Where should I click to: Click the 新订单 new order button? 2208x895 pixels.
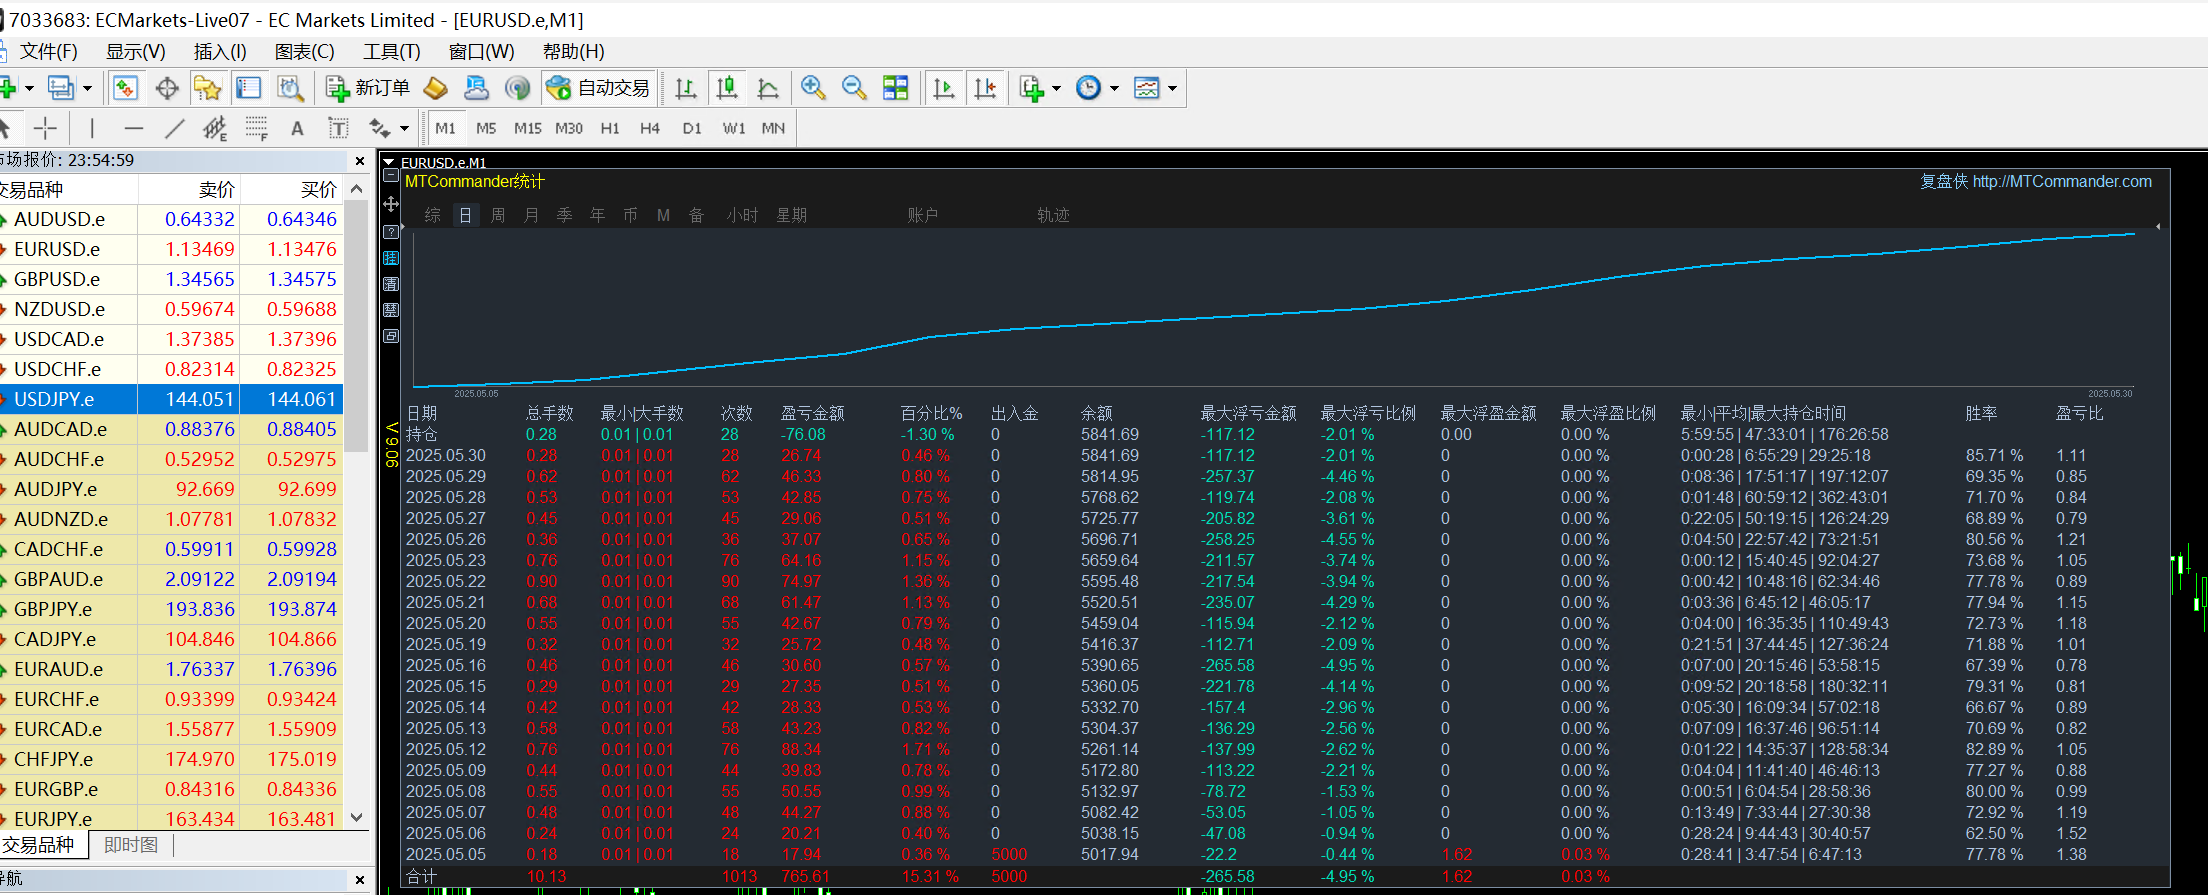click(368, 88)
